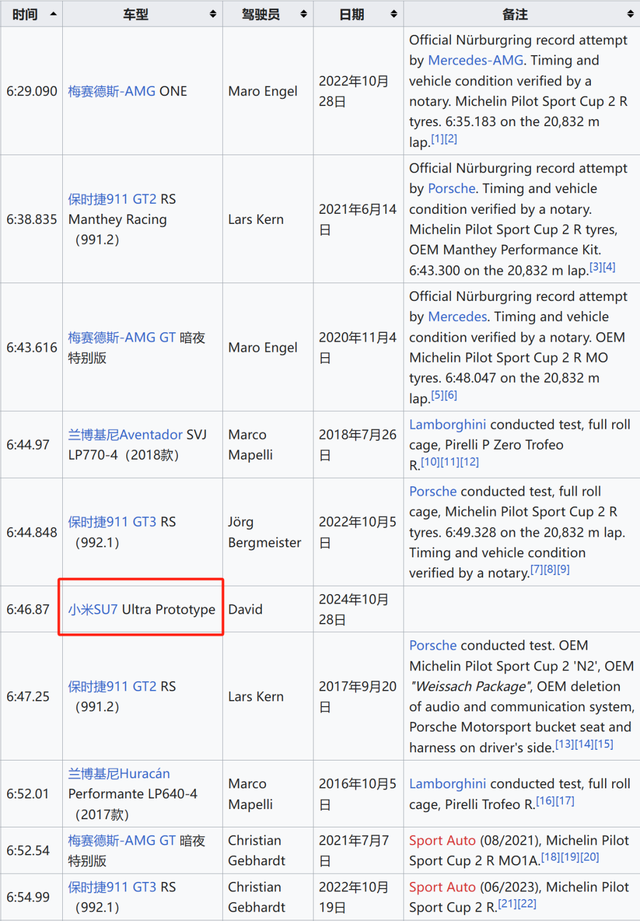The width and height of the screenshot is (640, 921).
Task: Select date cell 2021年7月7日
Action: click(358, 851)
